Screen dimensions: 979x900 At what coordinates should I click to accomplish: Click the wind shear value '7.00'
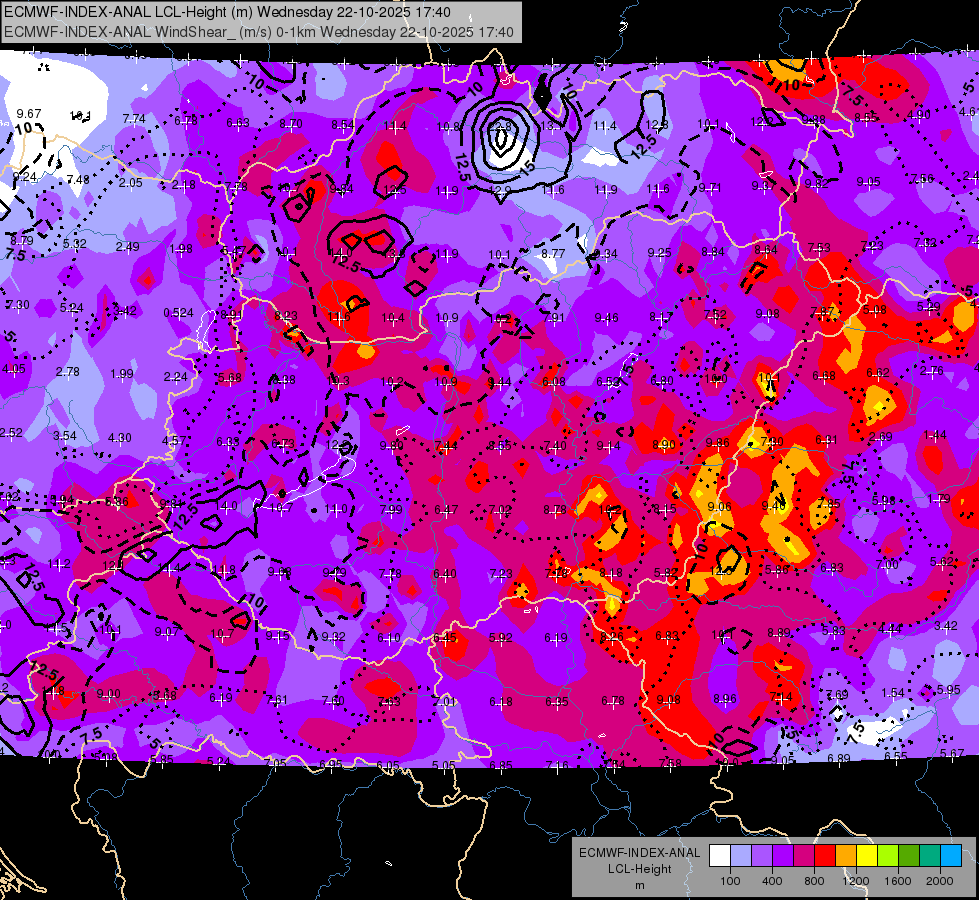pyautogui.click(x=887, y=565)
